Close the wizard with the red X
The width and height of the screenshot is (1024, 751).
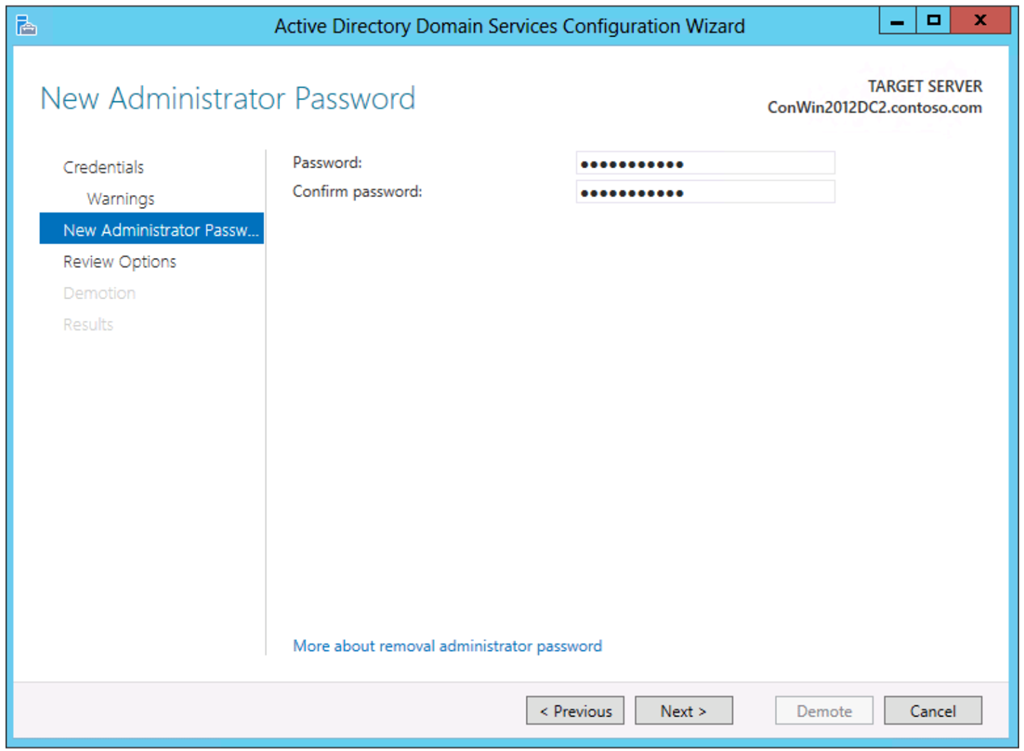[x=979, y=21]
